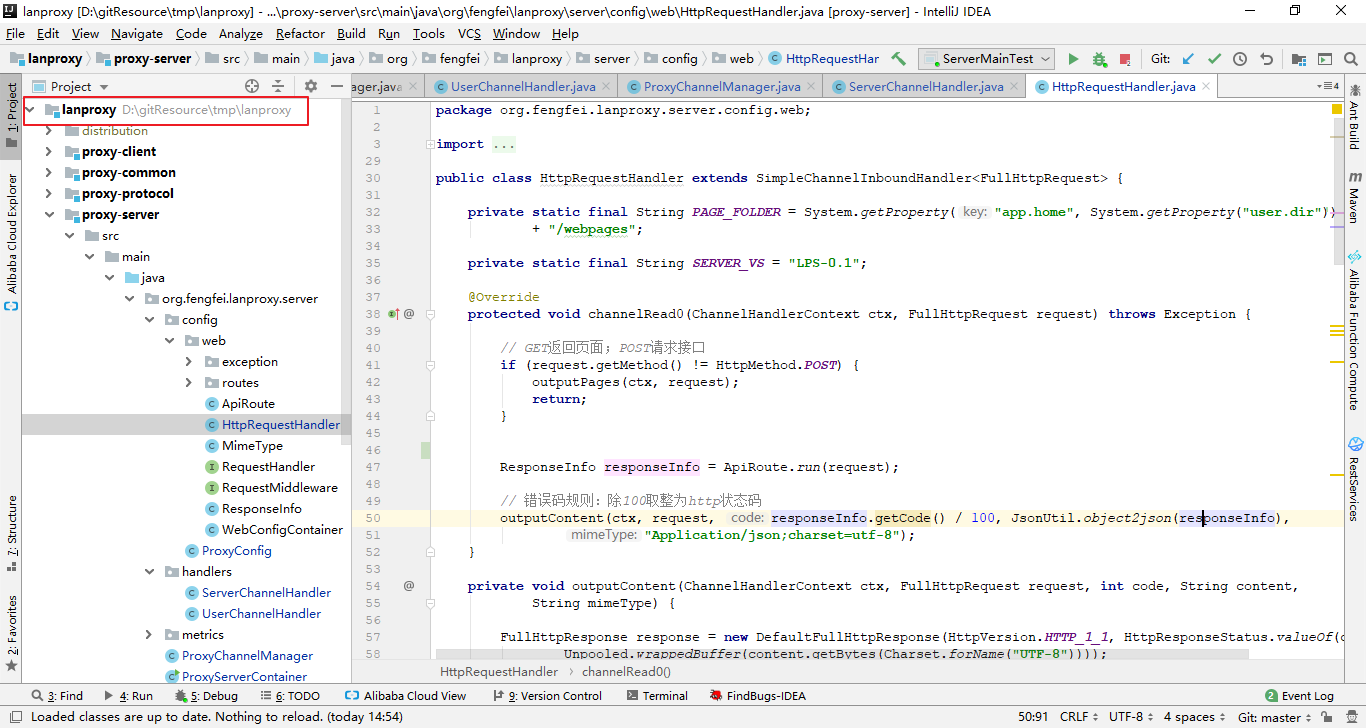Stop the running process with red square
1366x728 pixels.
point(1124,60)
